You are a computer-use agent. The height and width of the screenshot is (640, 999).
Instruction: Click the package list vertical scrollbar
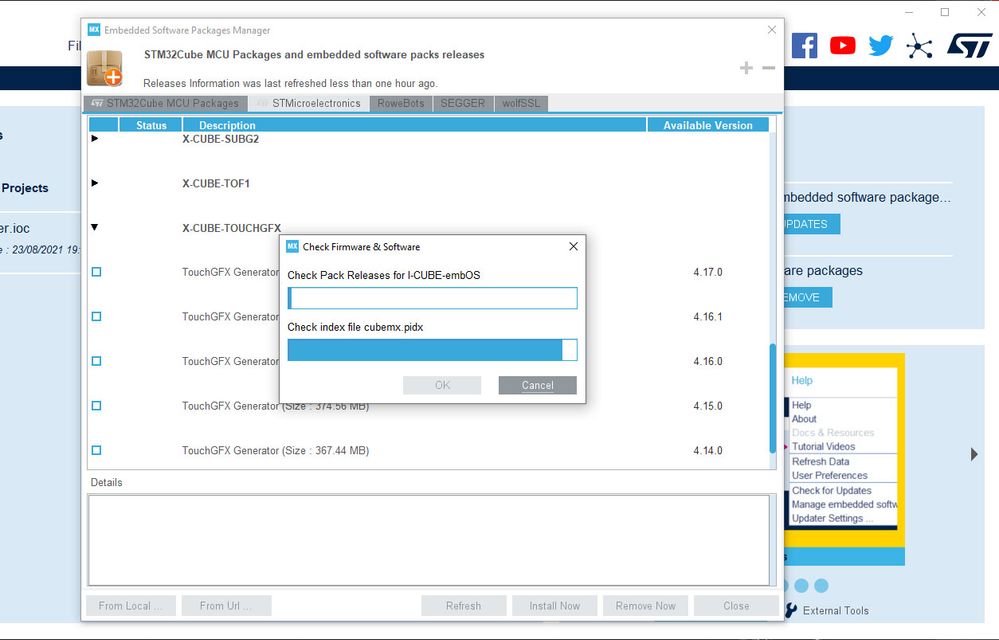click(x=773, y=398)
